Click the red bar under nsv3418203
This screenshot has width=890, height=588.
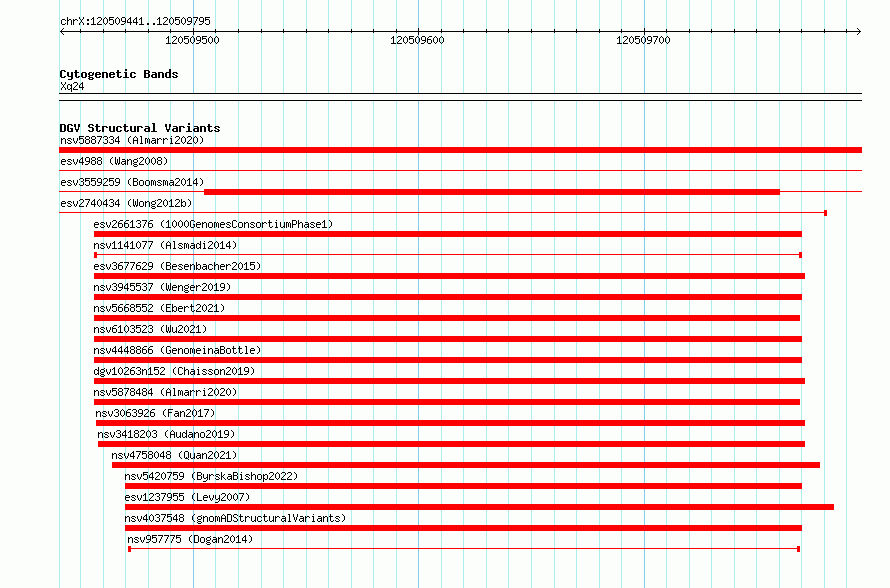451,444
